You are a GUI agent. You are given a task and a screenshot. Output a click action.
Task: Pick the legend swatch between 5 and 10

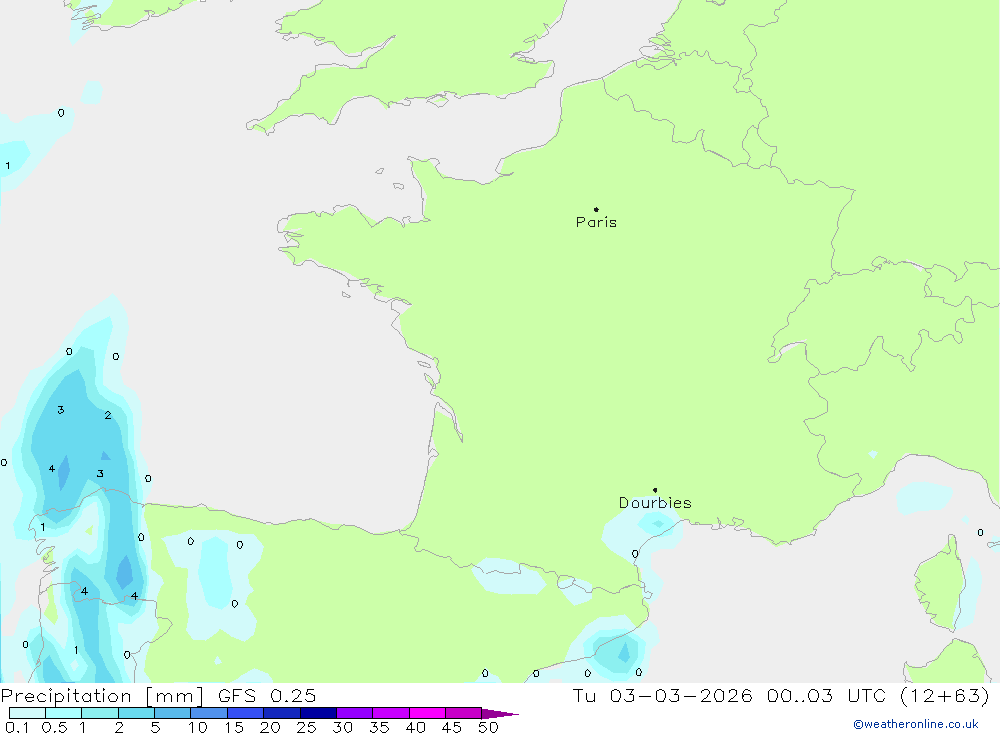coord(173,713)
